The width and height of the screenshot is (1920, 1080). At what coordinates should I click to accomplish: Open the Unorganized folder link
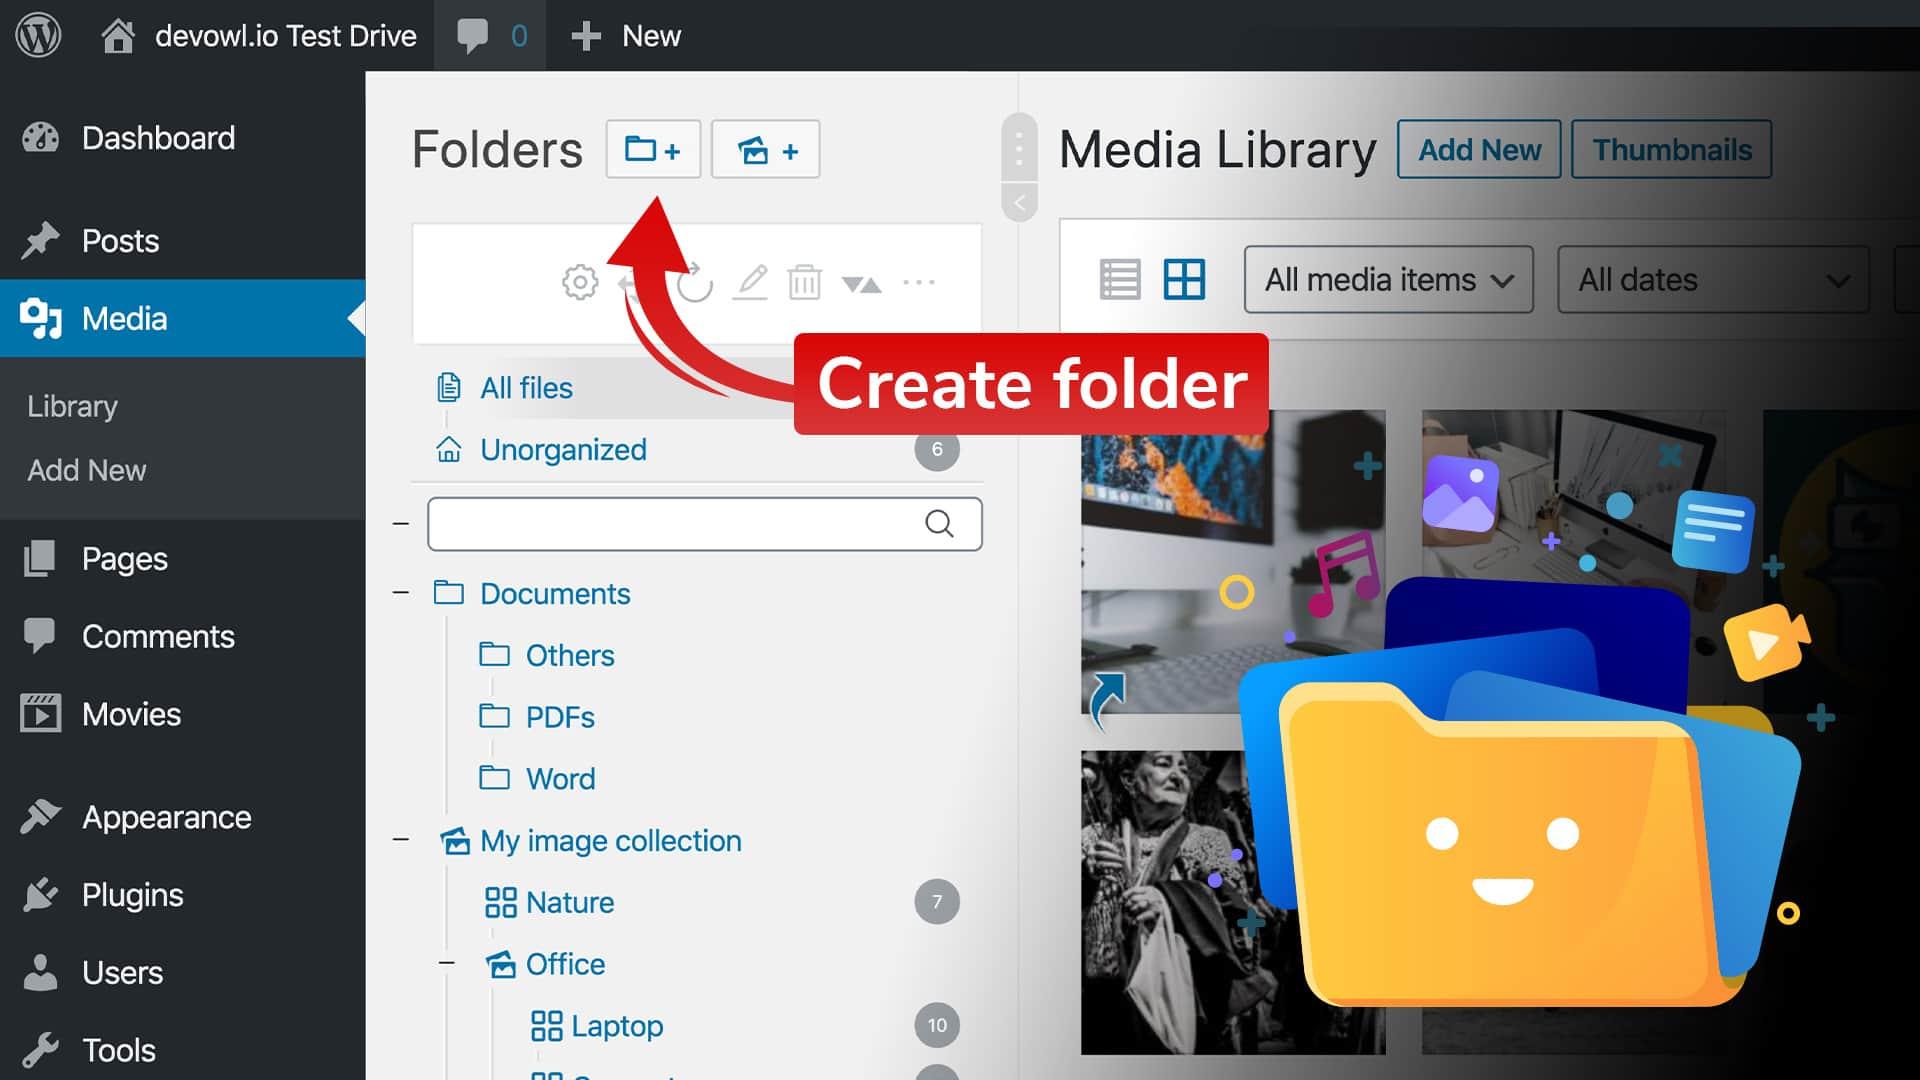[563, 450]
